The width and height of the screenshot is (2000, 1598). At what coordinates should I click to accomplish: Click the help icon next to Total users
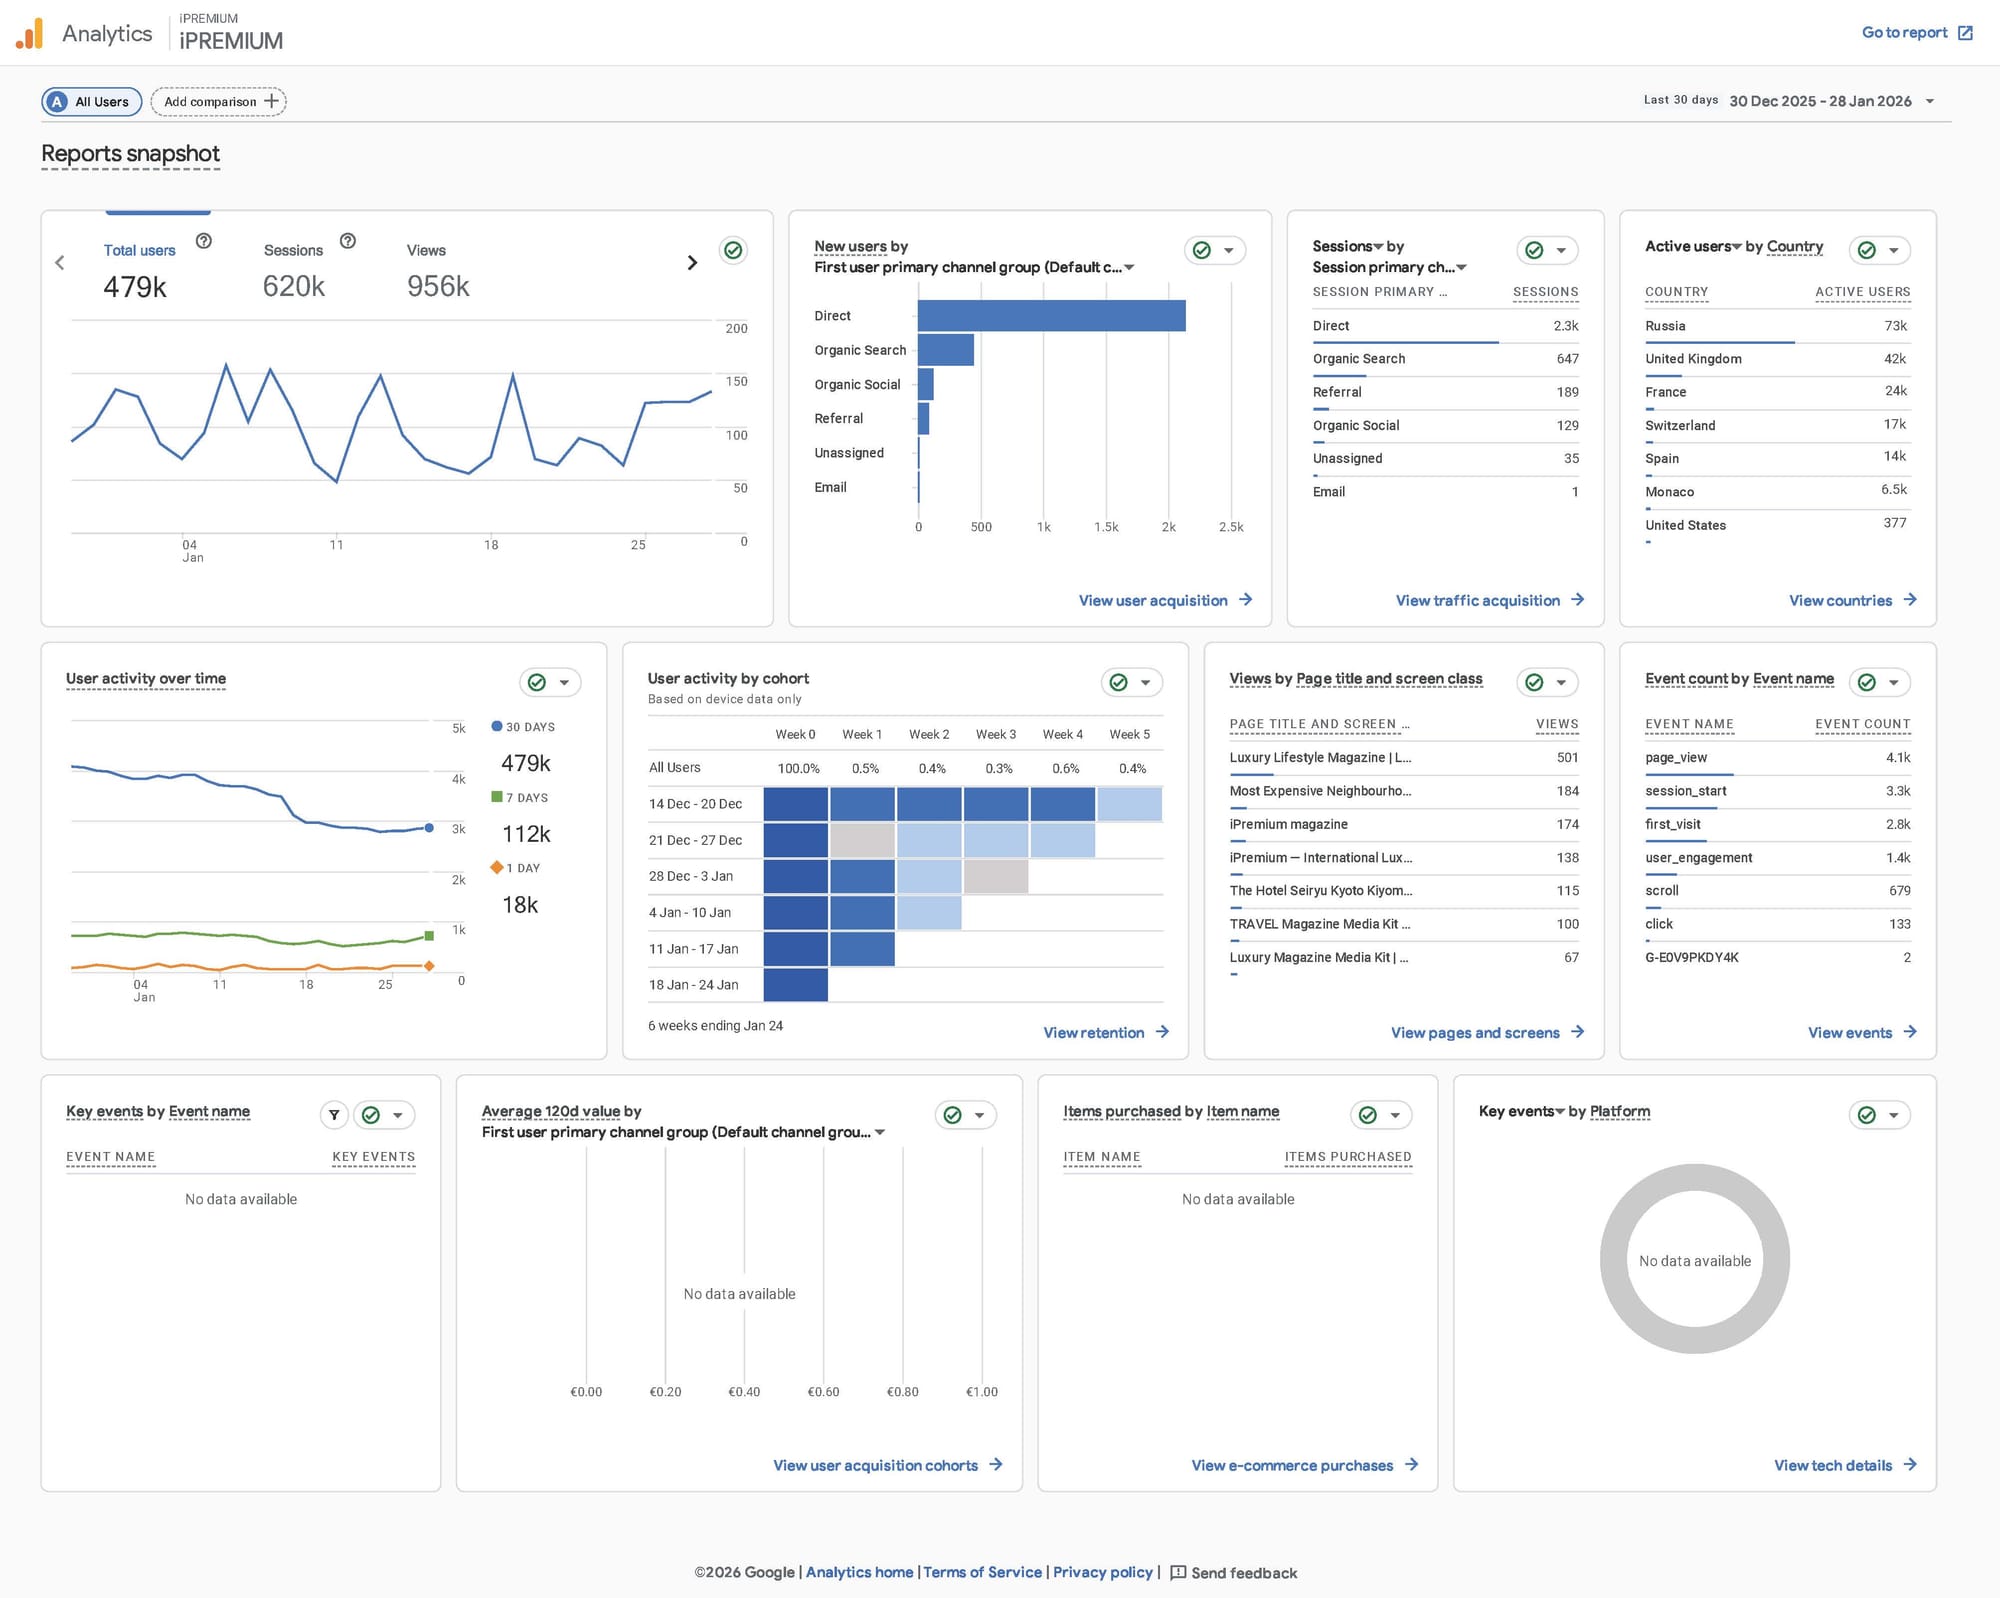204,241
